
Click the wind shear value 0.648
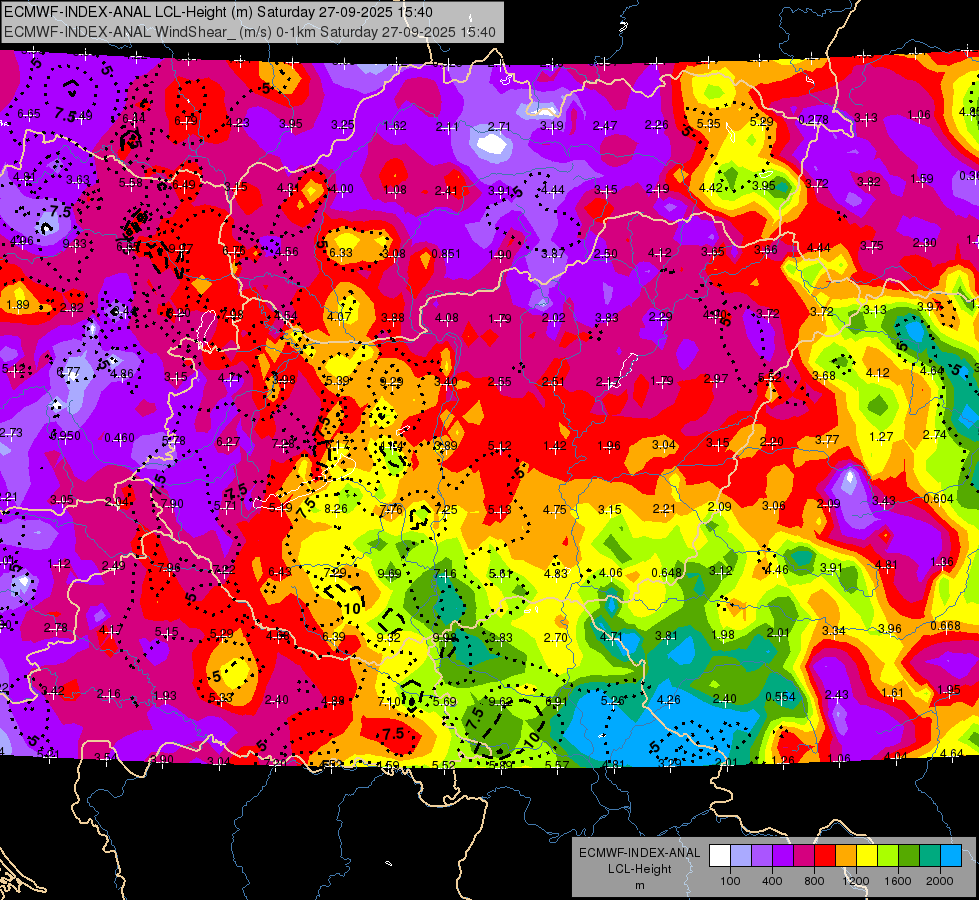click(x=666, y=572)
